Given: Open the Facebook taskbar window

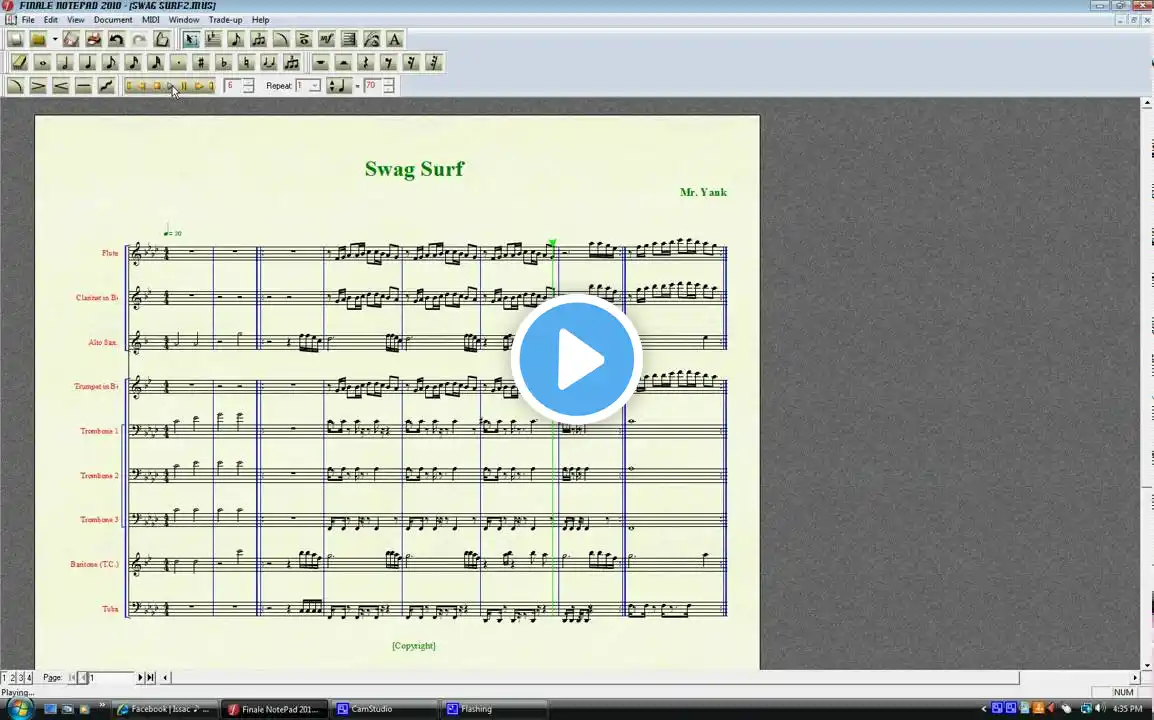Looking at the screenshot, I should (165, 709).
